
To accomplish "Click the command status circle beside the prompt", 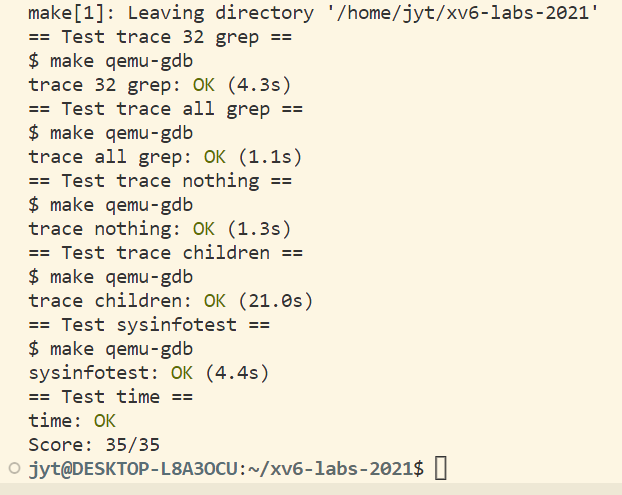I will pyautogui.click(x=12, y=468).
